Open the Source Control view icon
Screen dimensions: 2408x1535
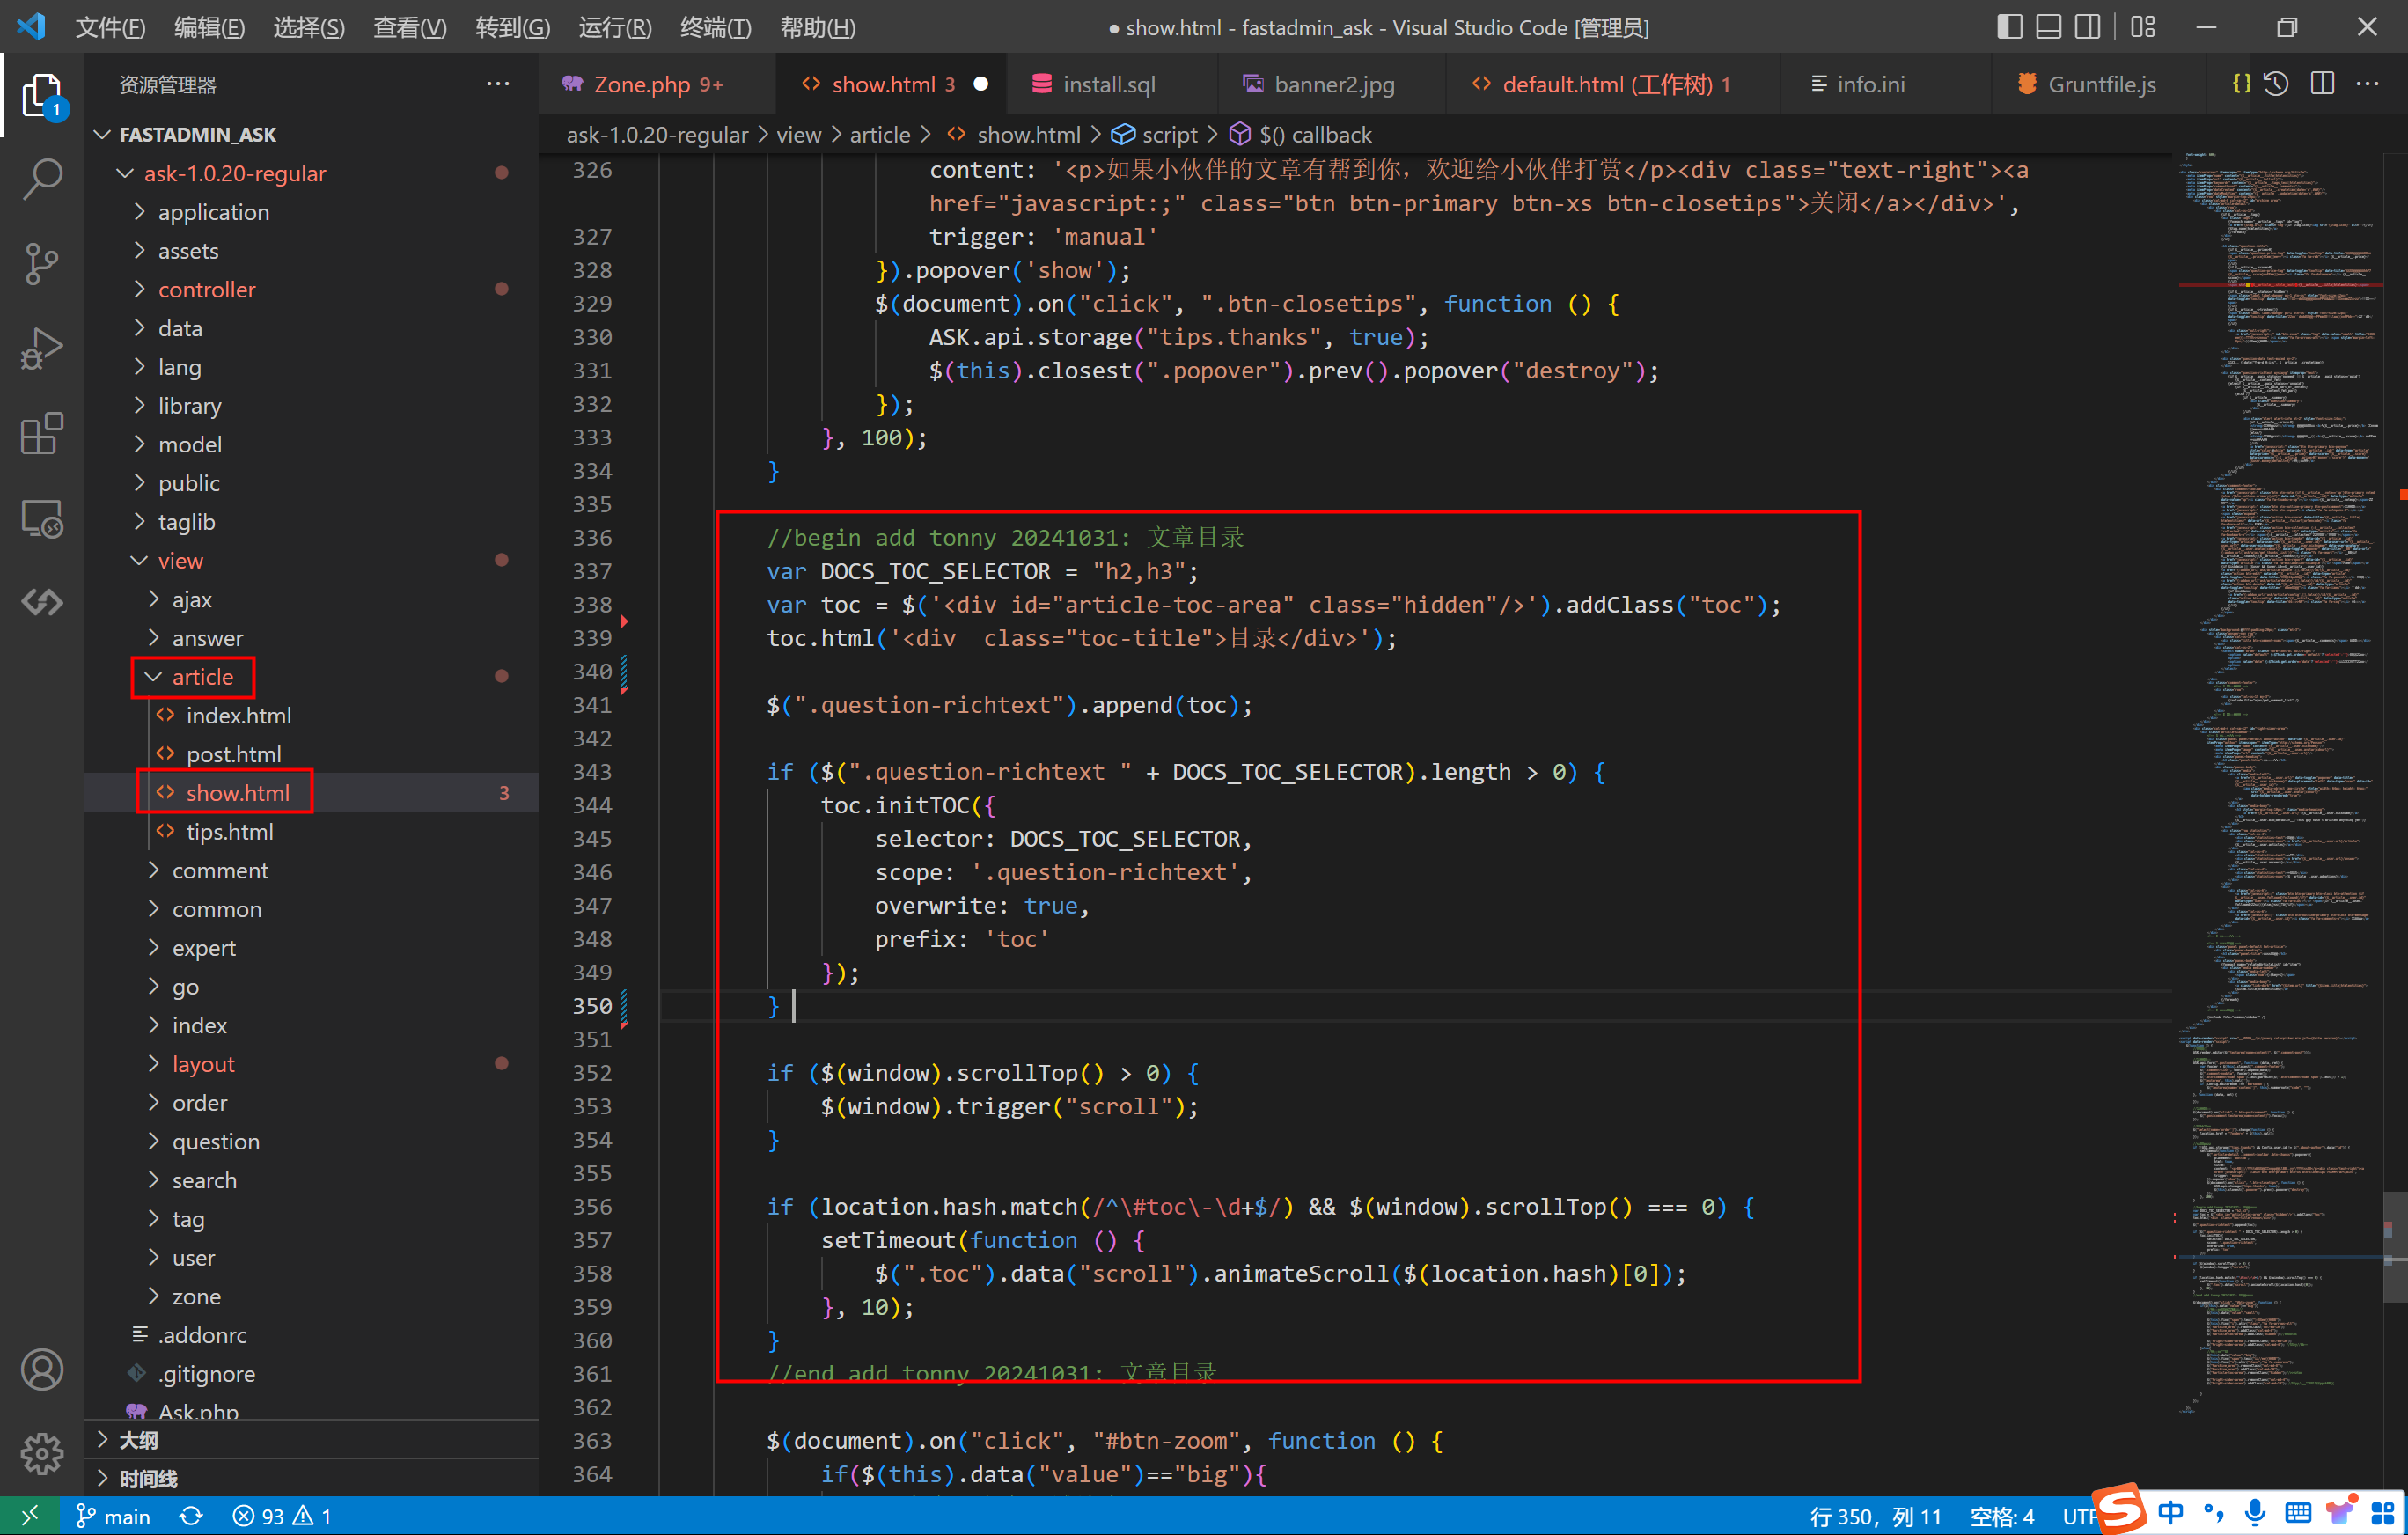[42, 264]
